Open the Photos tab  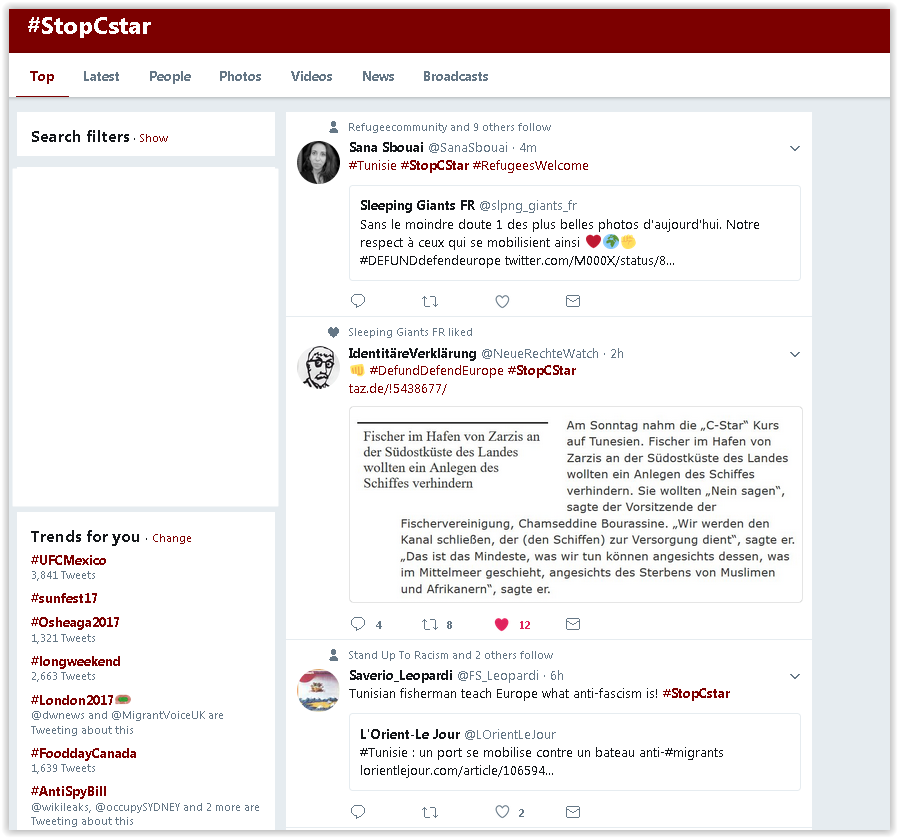[240, 76]
